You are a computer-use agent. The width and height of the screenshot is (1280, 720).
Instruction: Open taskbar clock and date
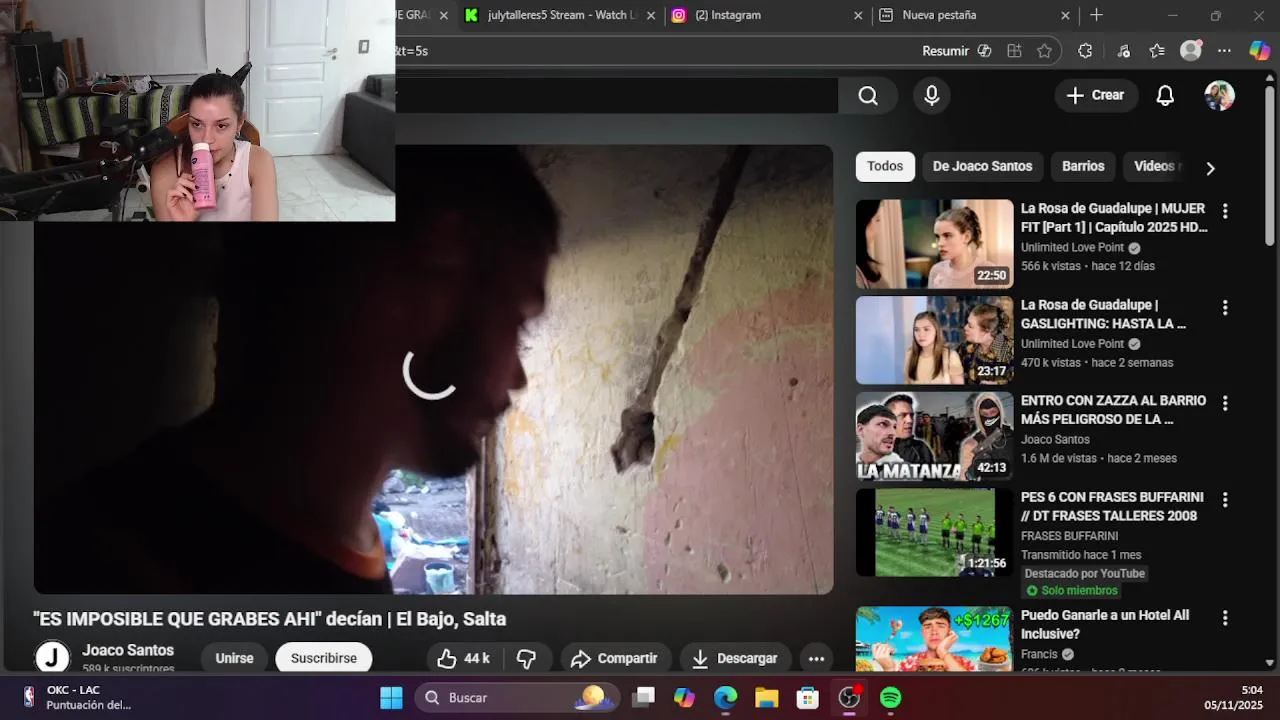coord(1236,697)
